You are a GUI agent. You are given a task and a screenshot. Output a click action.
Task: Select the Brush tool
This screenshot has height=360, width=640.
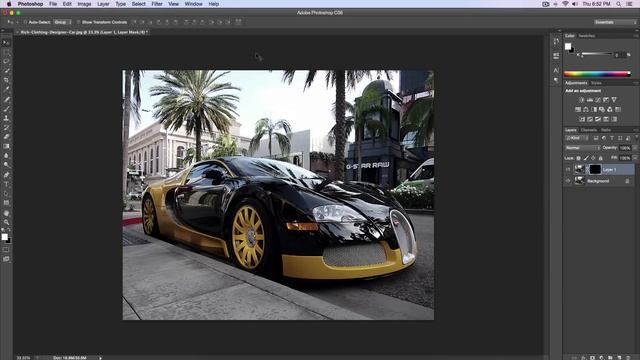click(6, 109)
